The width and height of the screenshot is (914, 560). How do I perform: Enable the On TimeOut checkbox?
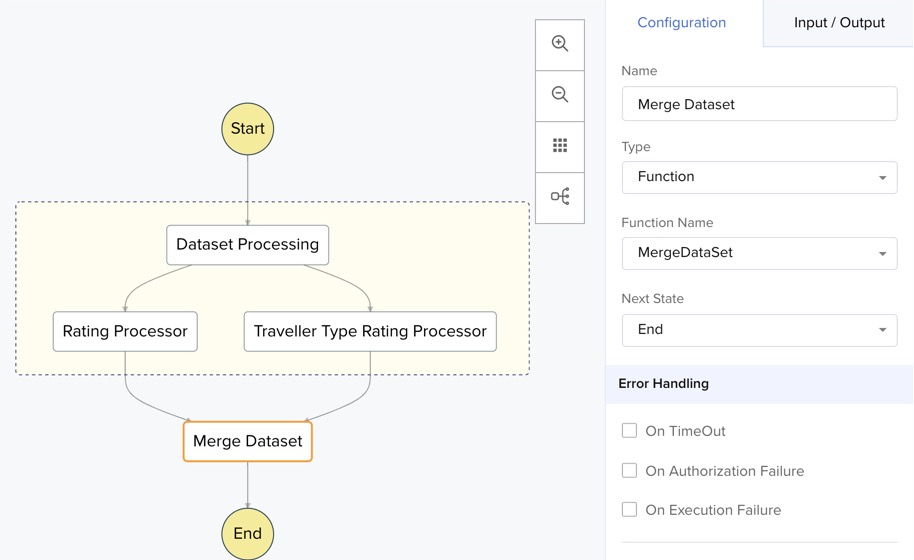(629, 431)
